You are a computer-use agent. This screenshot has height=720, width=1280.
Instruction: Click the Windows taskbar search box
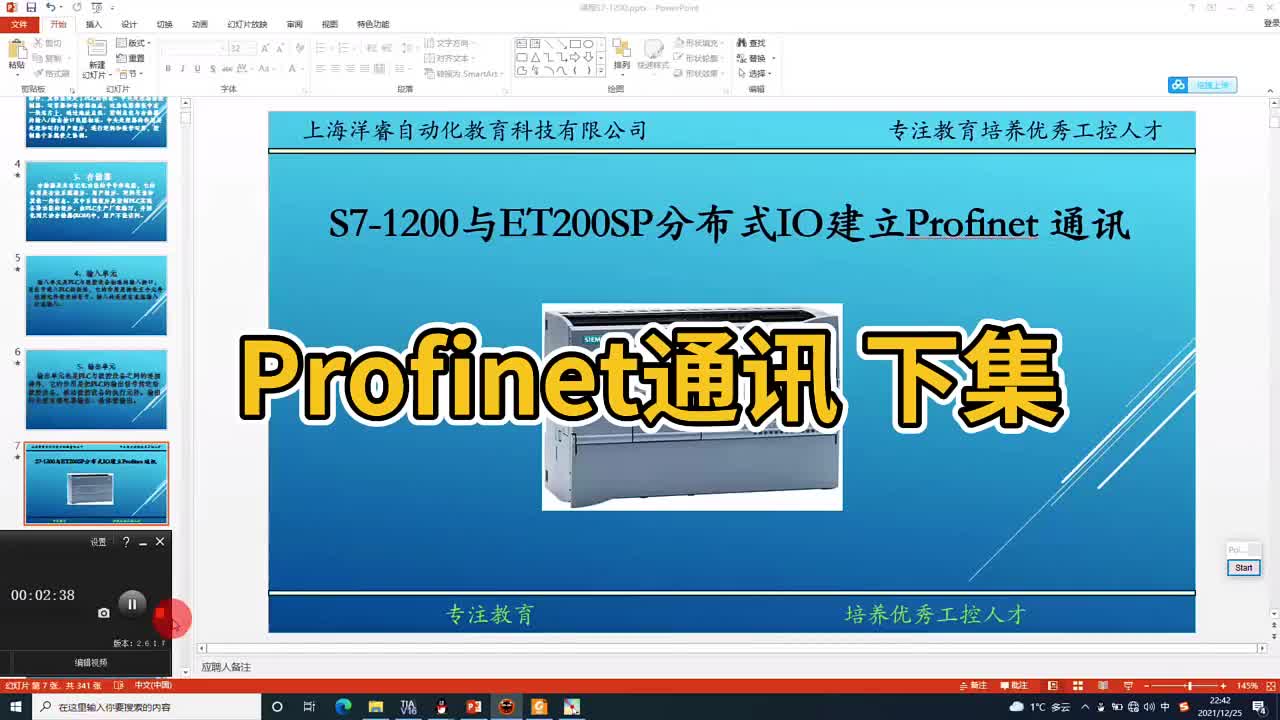pyautogui.click(x=146, y=706)
